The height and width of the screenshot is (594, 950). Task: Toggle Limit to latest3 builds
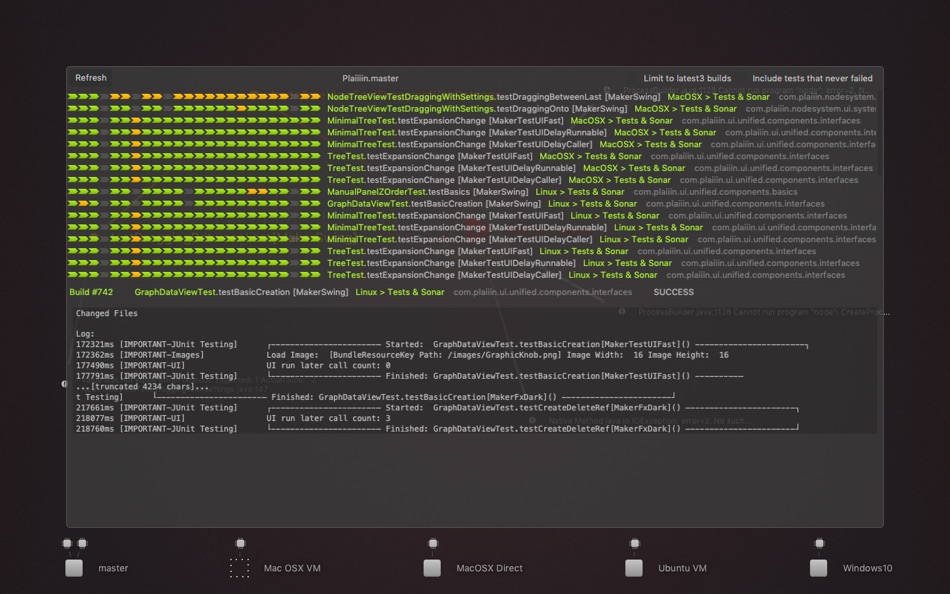click(687, 78)
